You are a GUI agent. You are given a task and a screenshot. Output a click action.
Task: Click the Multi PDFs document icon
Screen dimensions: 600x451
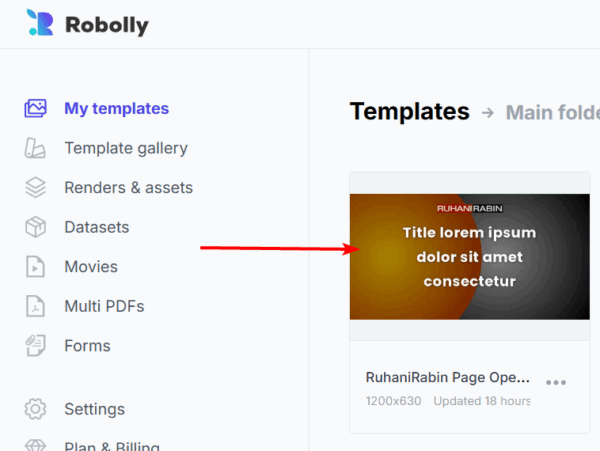tap(36, 306)
